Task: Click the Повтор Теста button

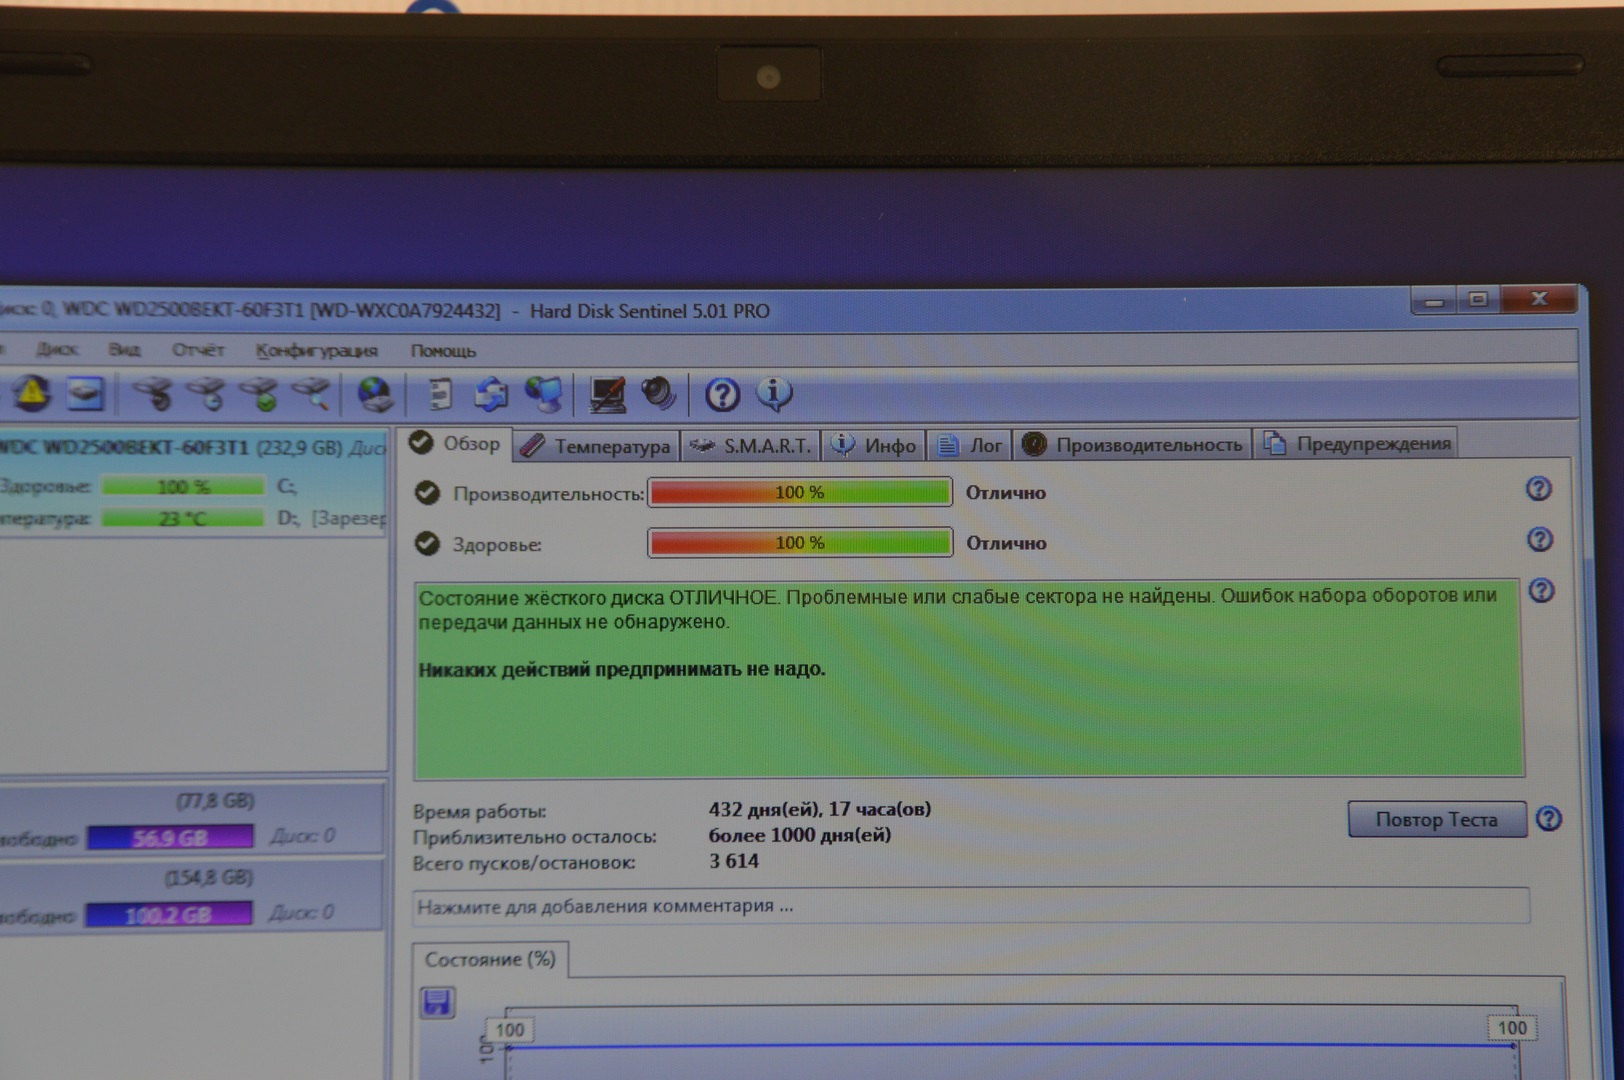Action: [x=1437, y=819]
